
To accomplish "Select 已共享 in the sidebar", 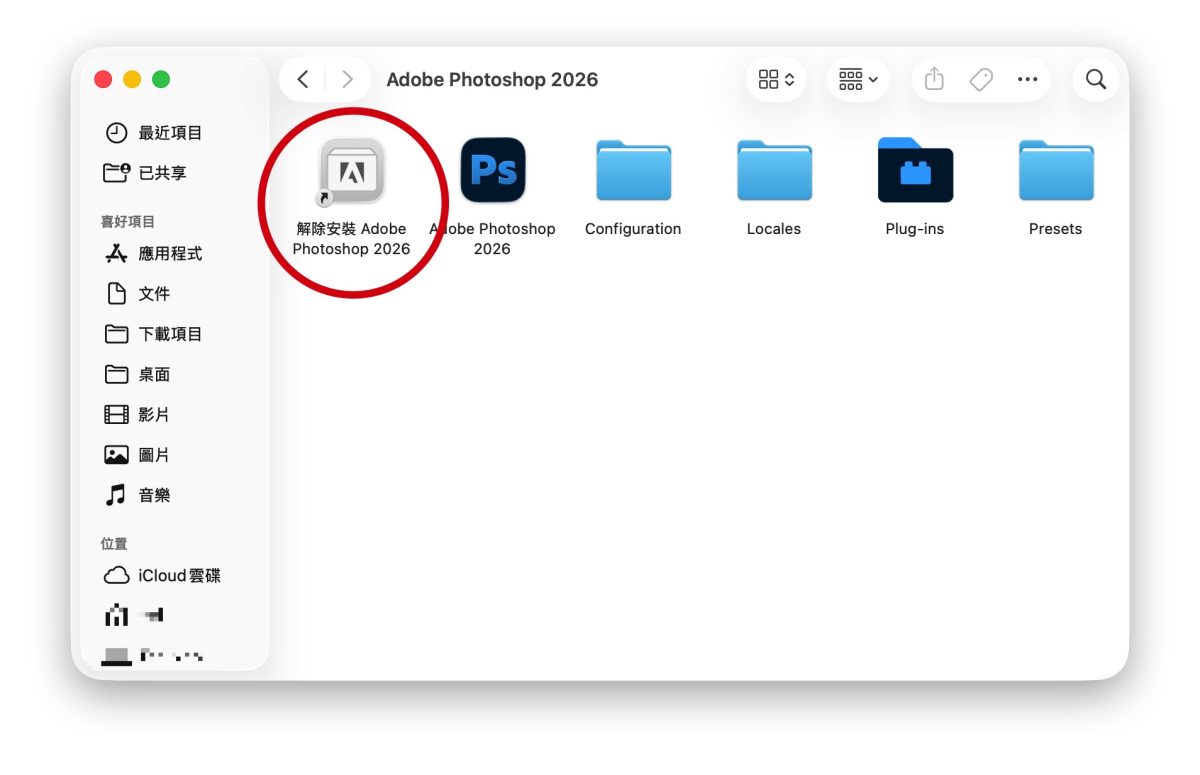I will click(146, 173).
